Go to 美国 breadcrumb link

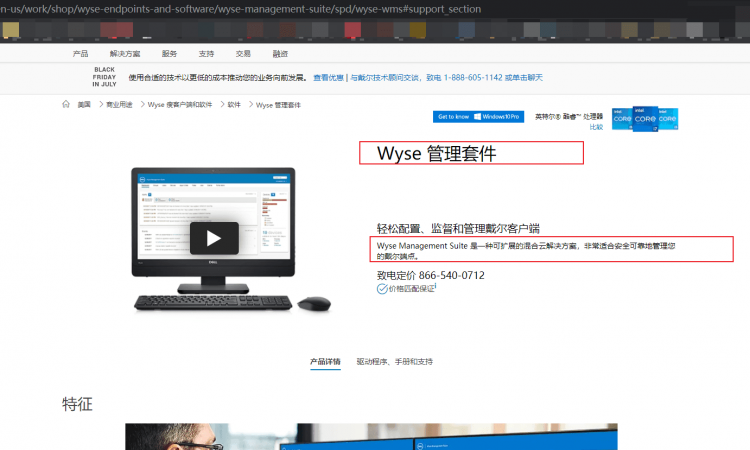84,105
